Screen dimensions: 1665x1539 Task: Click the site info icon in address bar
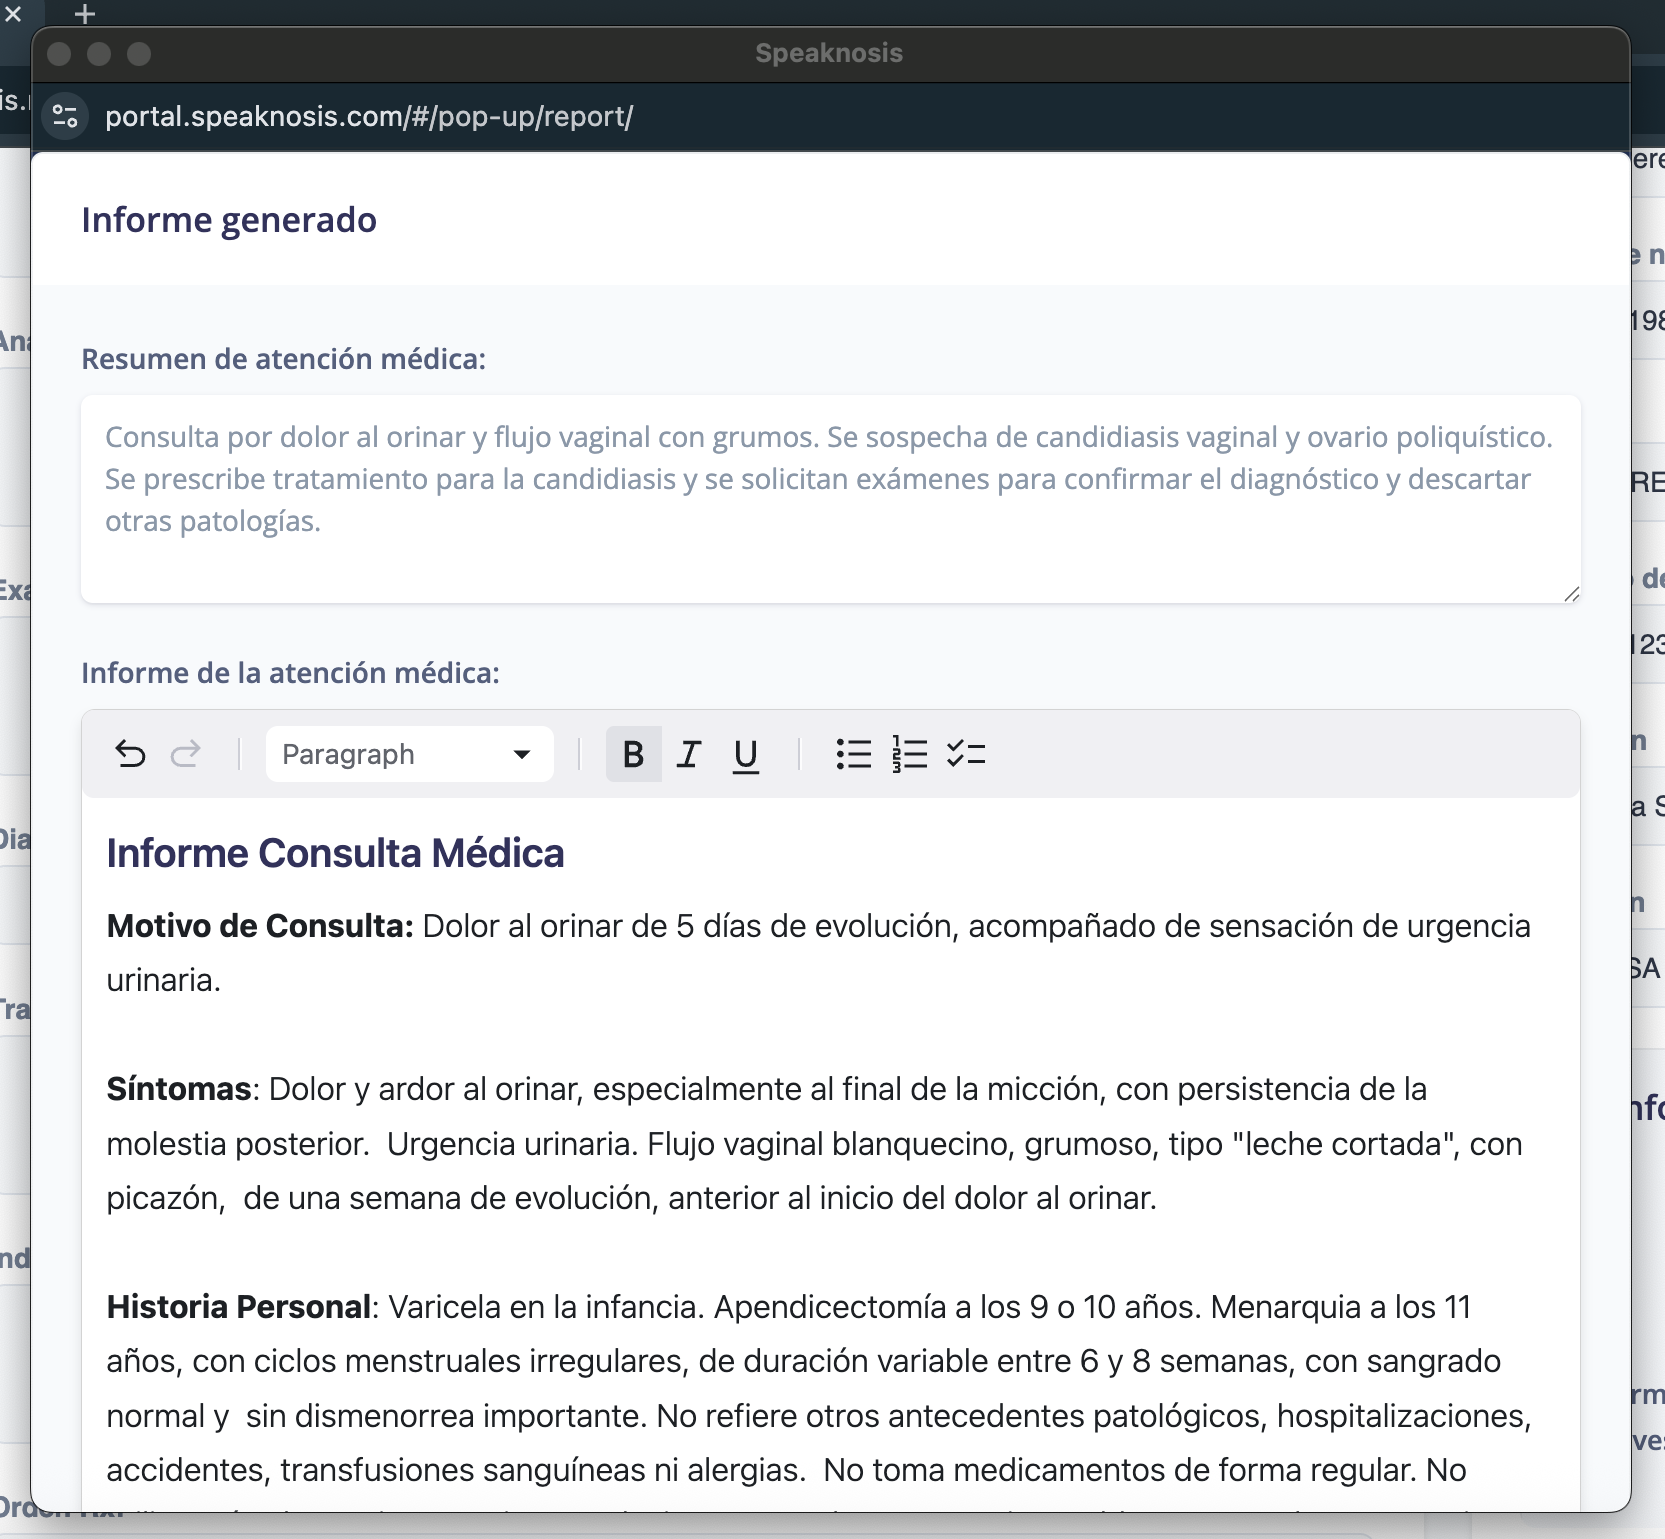(65, 116)
